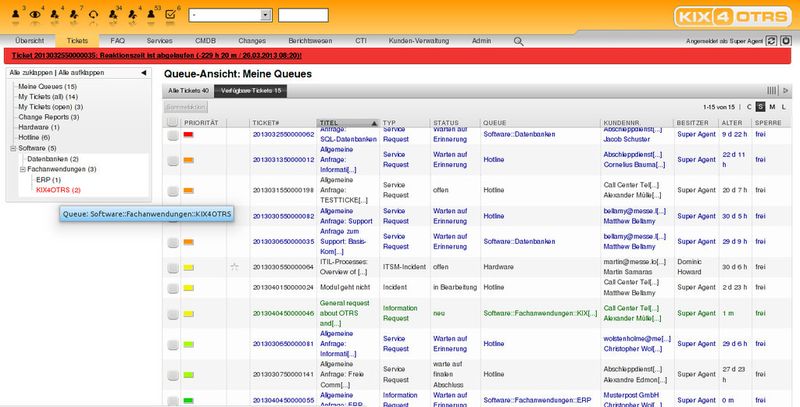Click the logout power icon
The width and height of the screenshot is (800, 407).
[786, 41]
